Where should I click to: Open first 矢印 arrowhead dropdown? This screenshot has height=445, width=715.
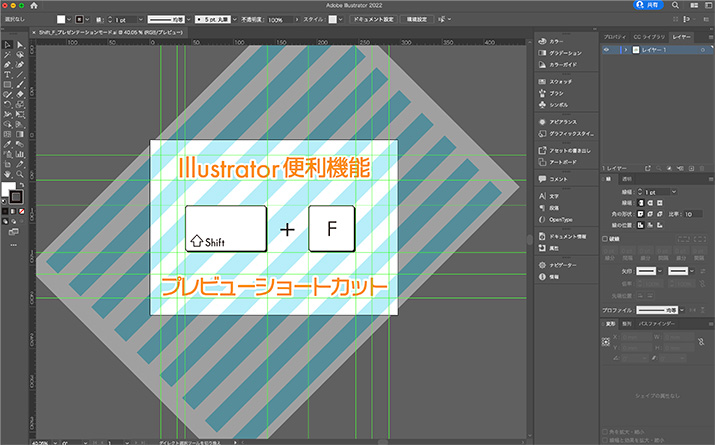(659, 271)
